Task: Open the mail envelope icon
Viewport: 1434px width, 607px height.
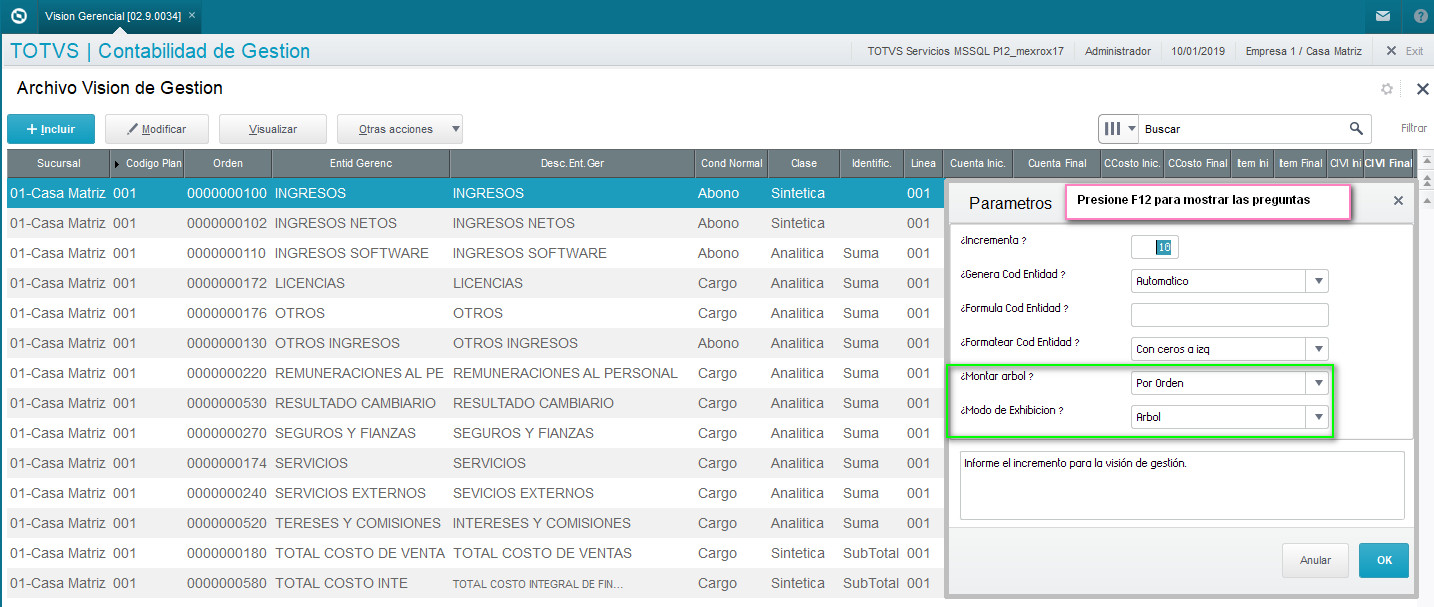Action: click(1383, 16)
